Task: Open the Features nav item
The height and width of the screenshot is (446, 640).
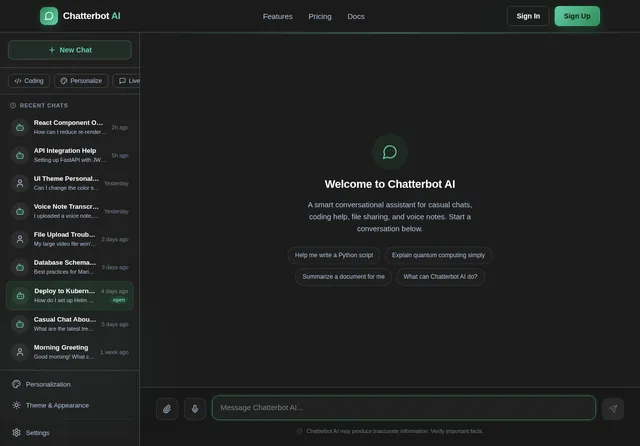Action: click(278, 16)
